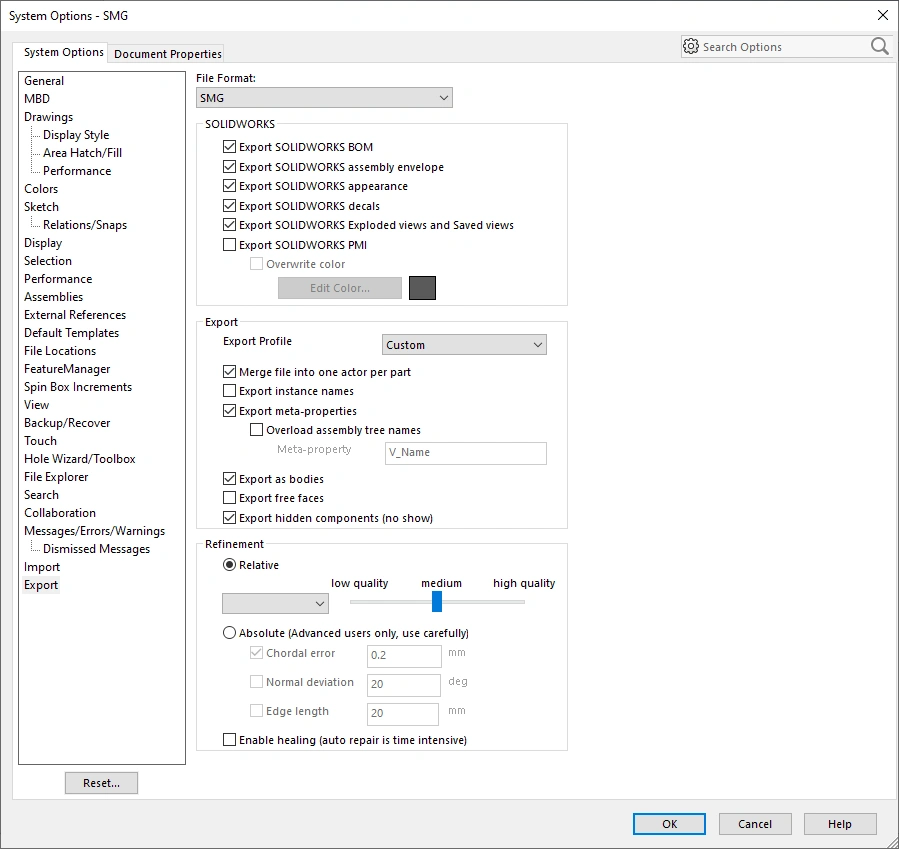Select Performance under Drawings

[77, 171]
